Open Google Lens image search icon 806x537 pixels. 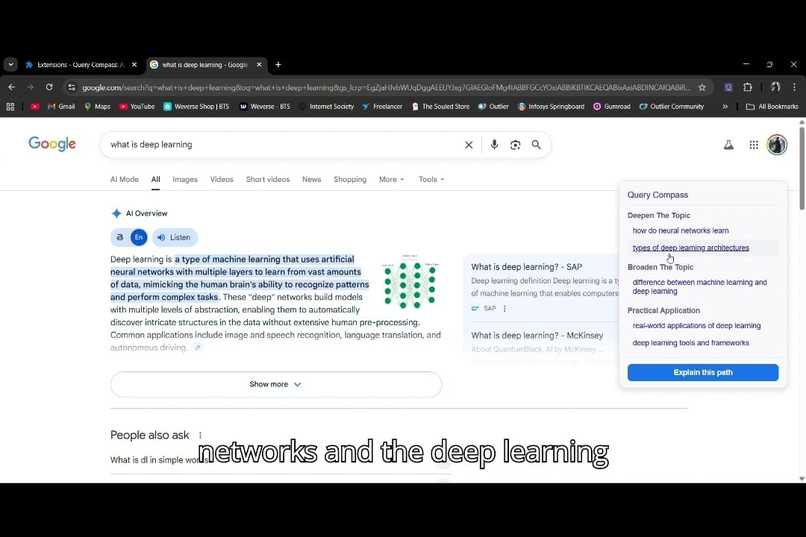[515, 145]
